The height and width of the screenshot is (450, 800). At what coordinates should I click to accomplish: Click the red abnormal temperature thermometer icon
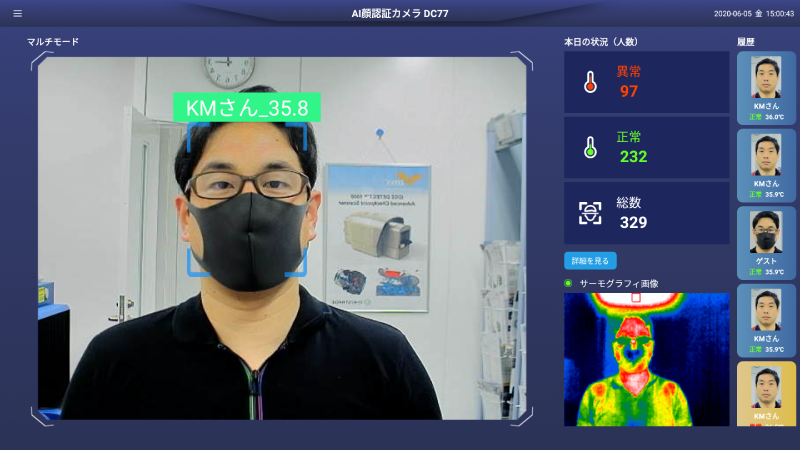[590, 83]
